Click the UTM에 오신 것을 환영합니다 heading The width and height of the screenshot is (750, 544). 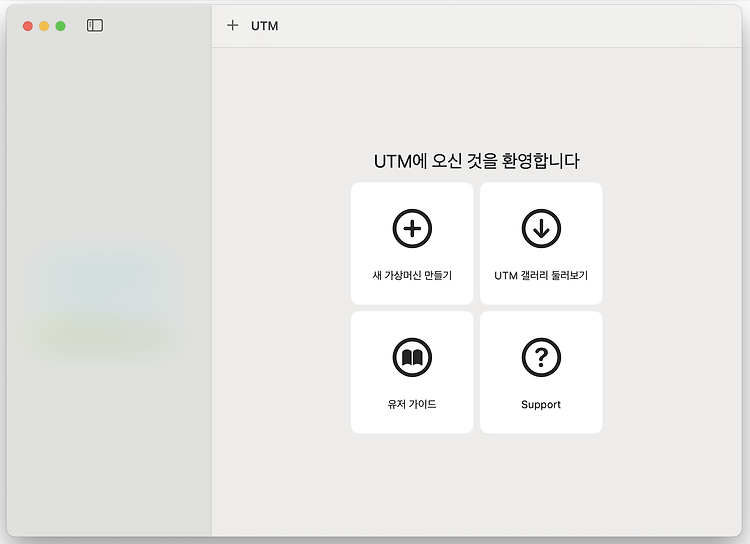(476, 161)
